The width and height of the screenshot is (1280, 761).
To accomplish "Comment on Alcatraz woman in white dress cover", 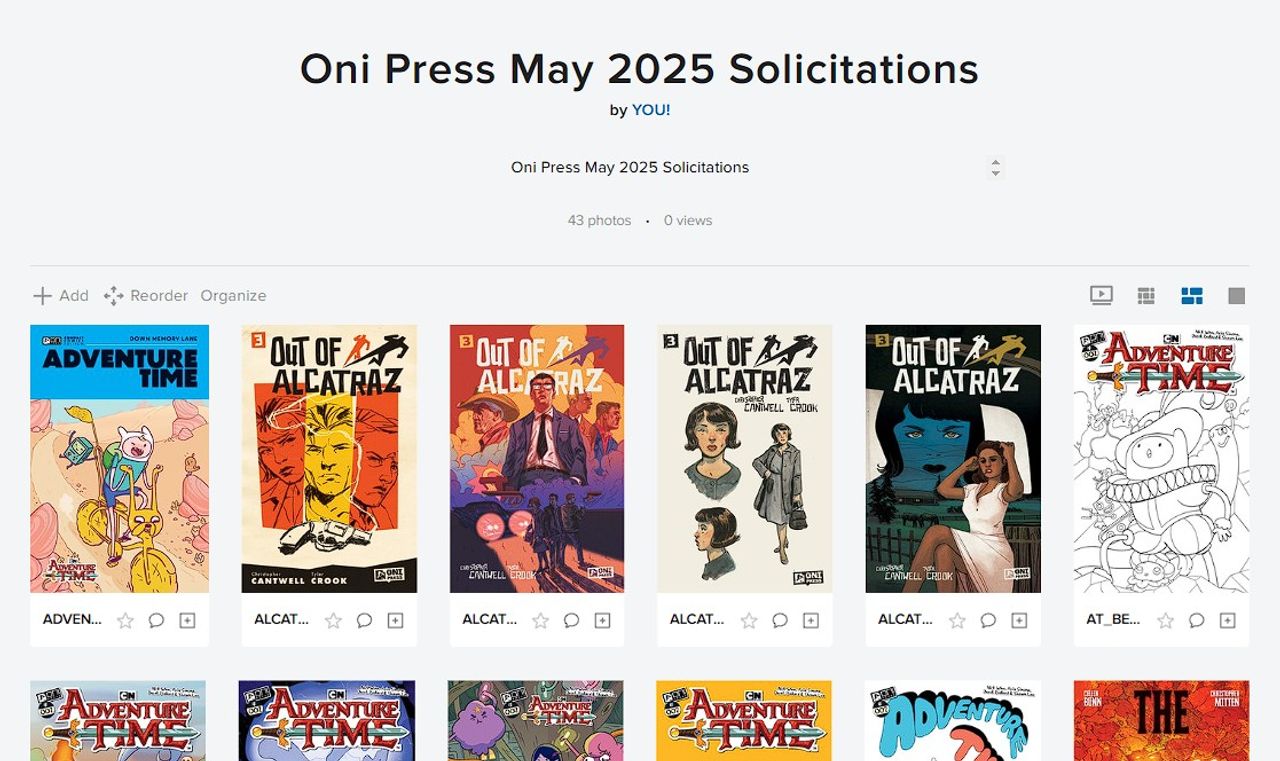I will coord(988,621).
